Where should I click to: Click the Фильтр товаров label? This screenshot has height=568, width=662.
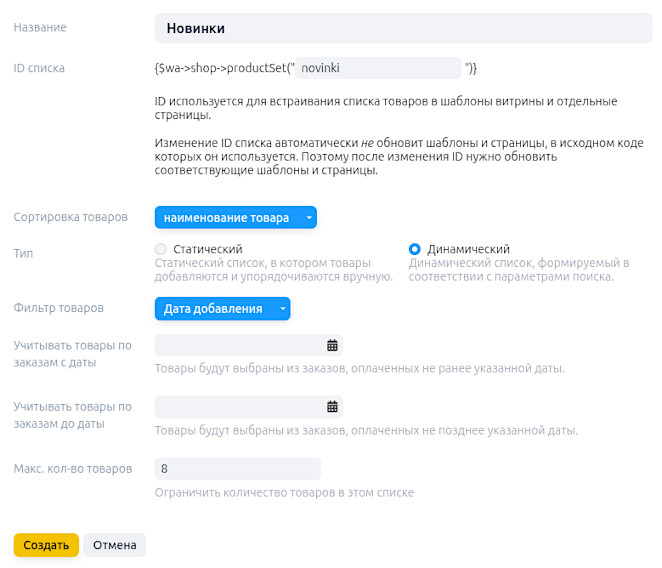(59, 308)
